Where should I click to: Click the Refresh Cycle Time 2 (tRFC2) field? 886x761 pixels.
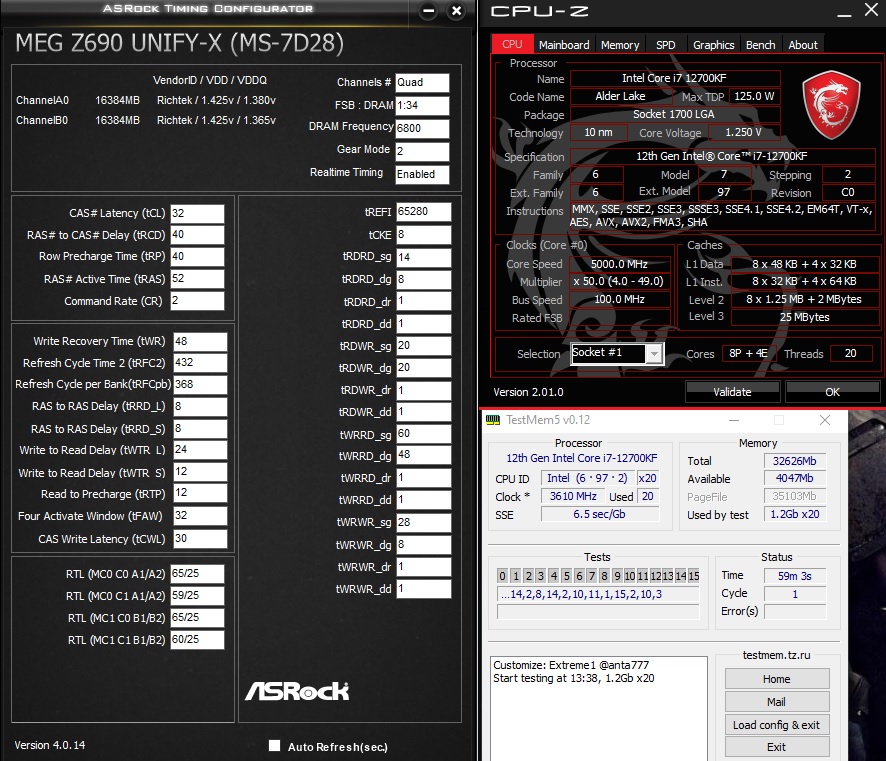click(x=200, y=363)
